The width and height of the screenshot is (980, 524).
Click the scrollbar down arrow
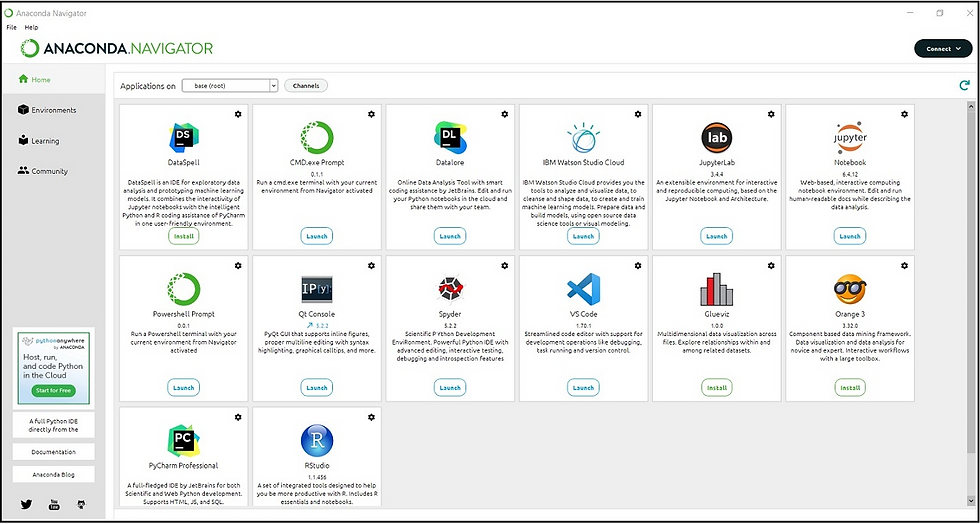[x=971, y=501]
